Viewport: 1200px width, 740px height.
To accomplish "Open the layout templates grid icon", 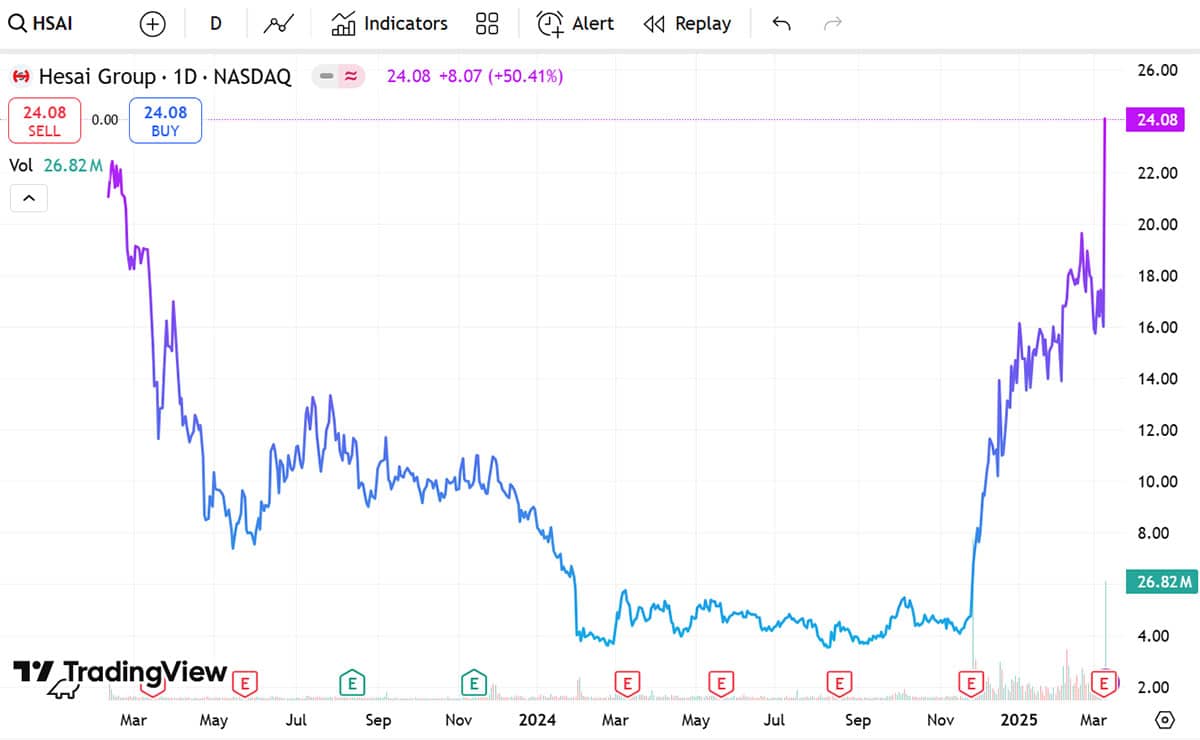I will click(487, 24).
